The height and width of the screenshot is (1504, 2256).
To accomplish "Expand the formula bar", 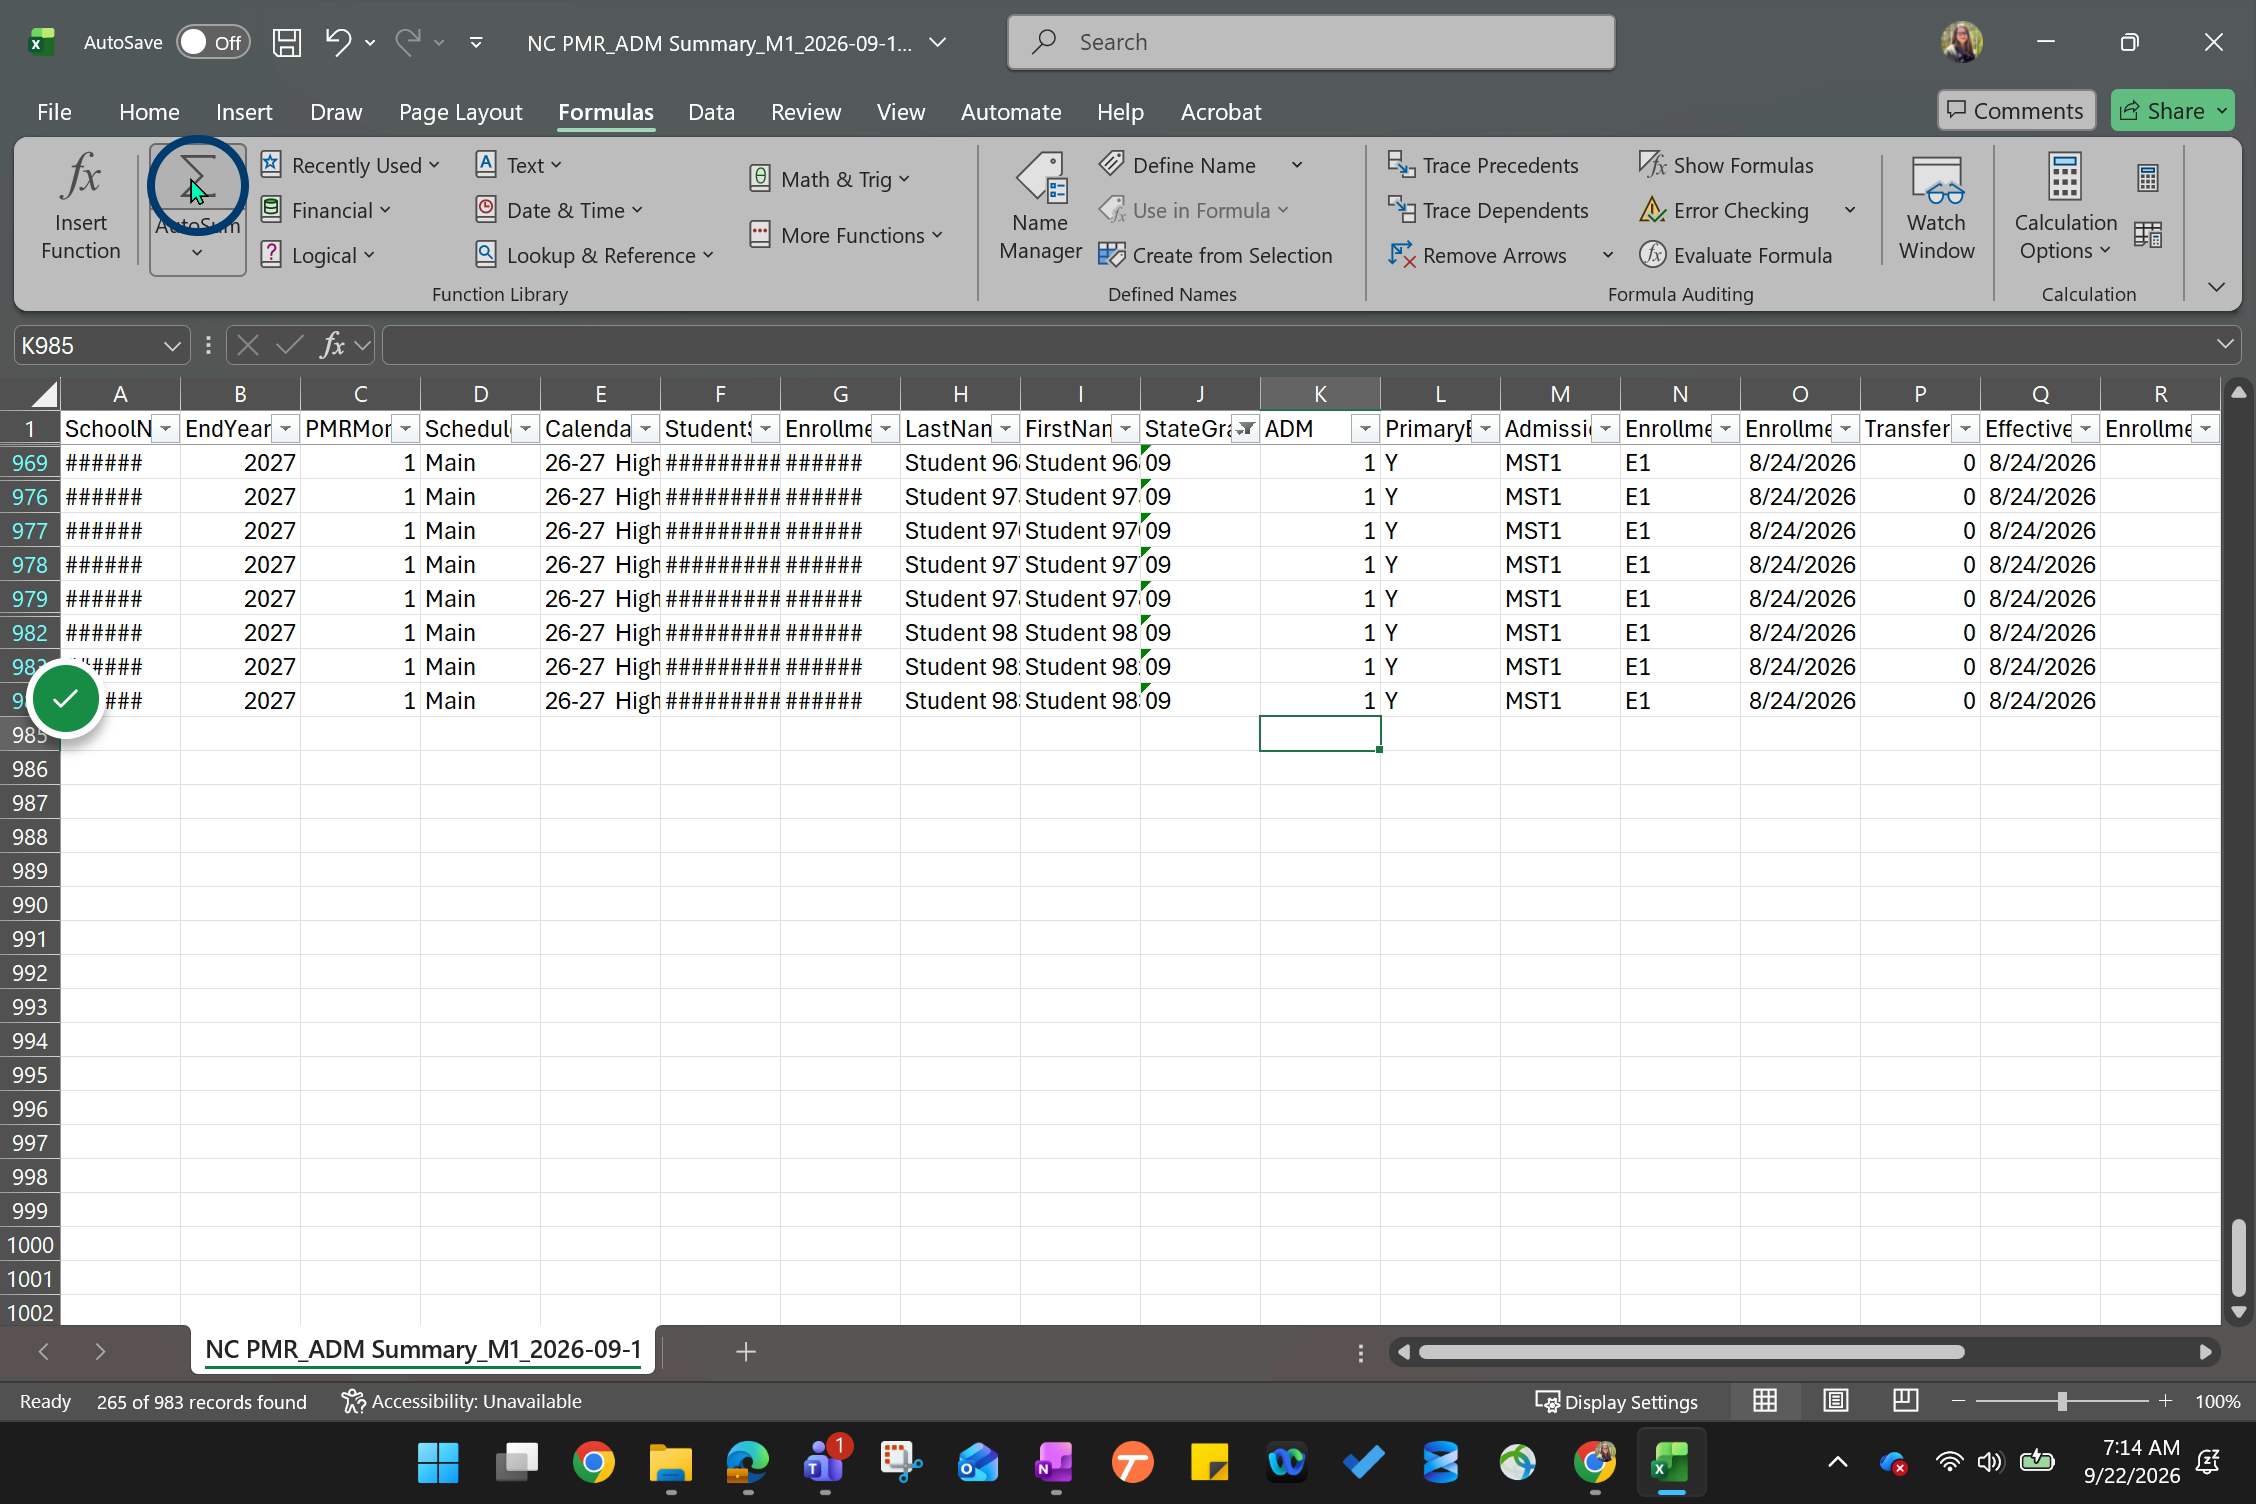I will tap(2225, 344).
